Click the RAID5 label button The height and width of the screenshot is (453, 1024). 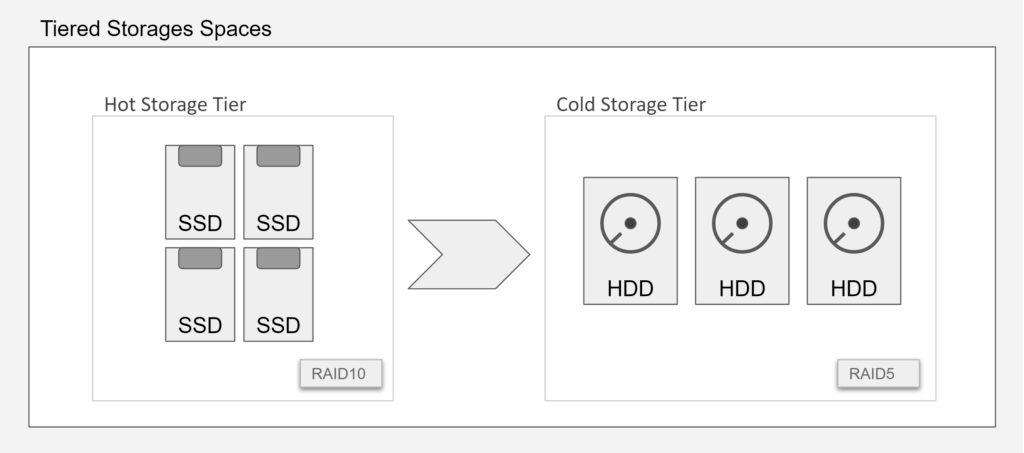point(878,373)
